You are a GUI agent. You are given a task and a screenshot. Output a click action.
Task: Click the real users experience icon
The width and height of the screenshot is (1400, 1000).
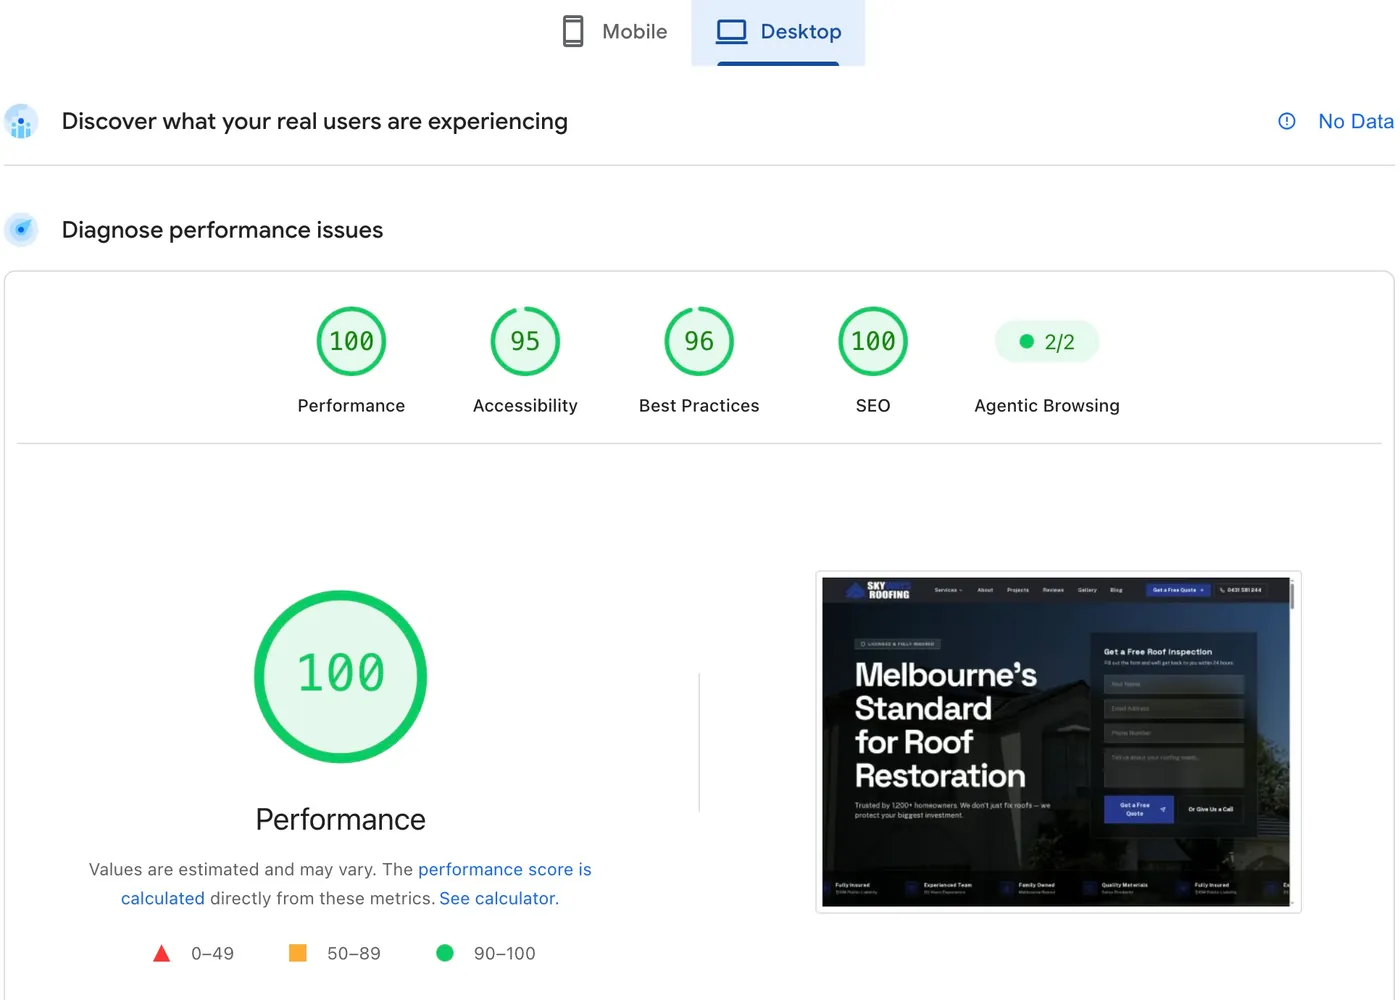click(x=21, y=122)
